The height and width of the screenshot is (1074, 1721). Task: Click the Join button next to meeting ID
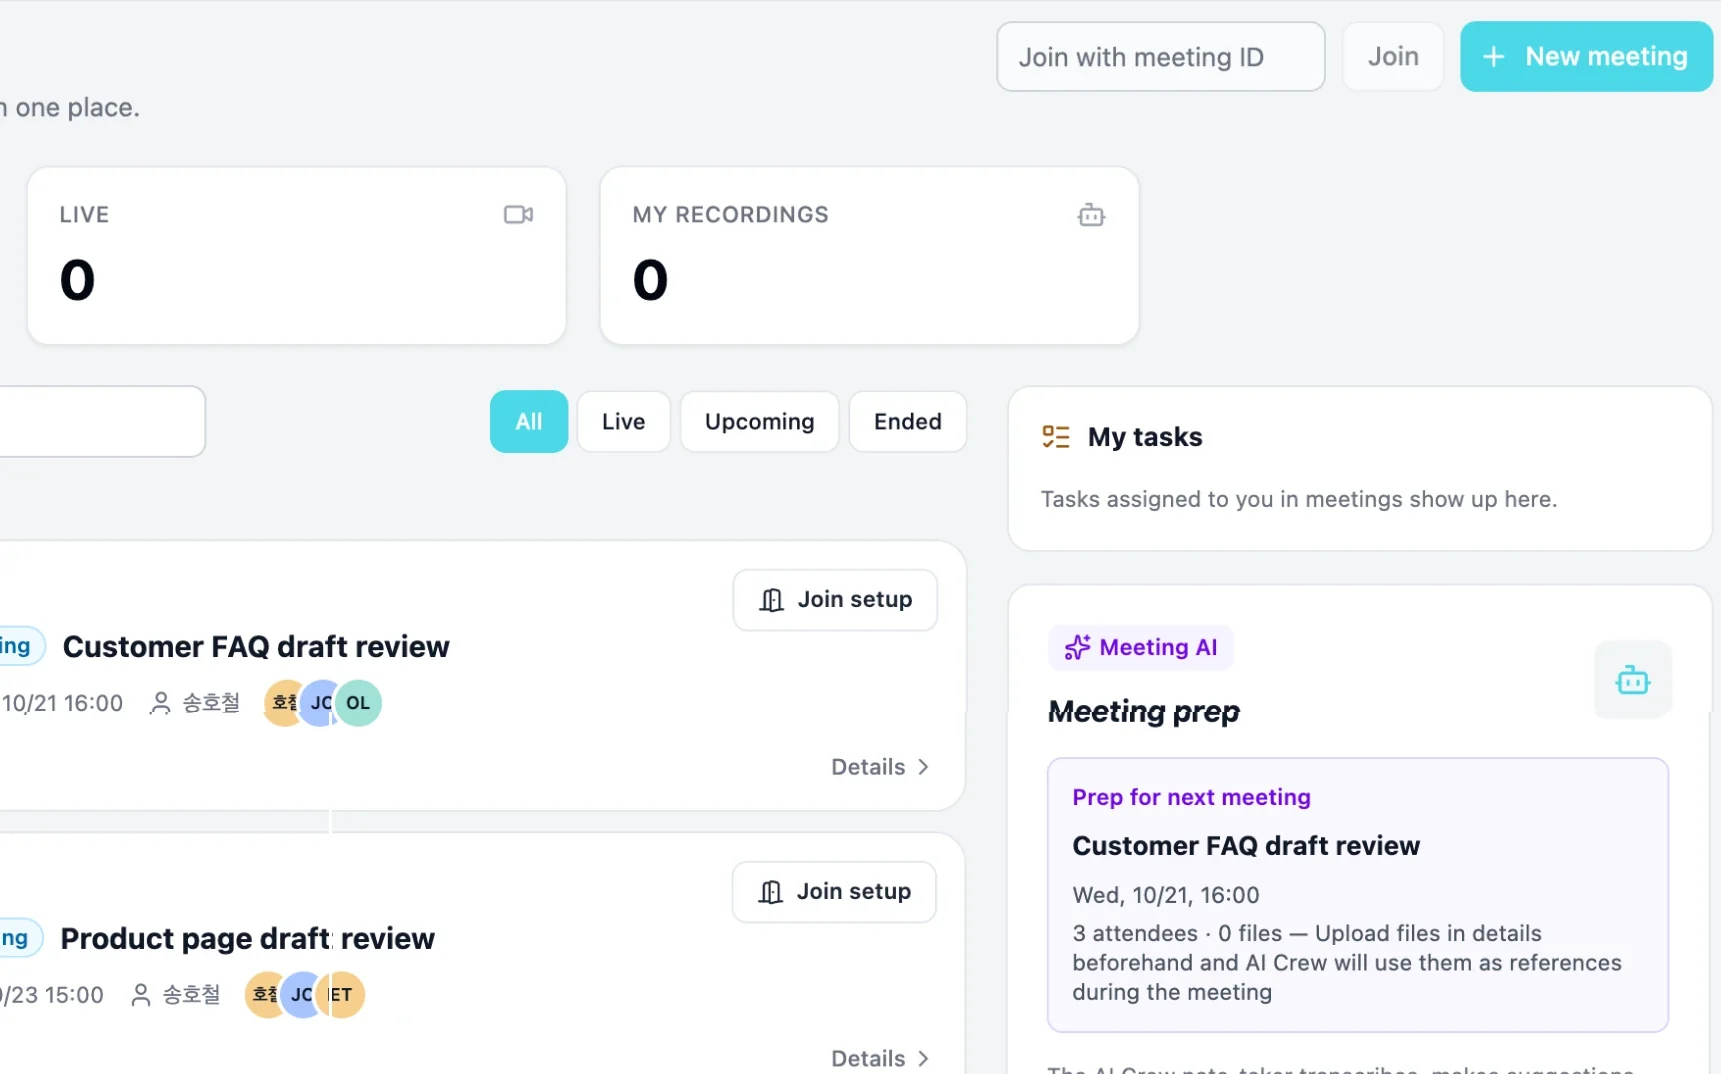tap(1393, 57)
